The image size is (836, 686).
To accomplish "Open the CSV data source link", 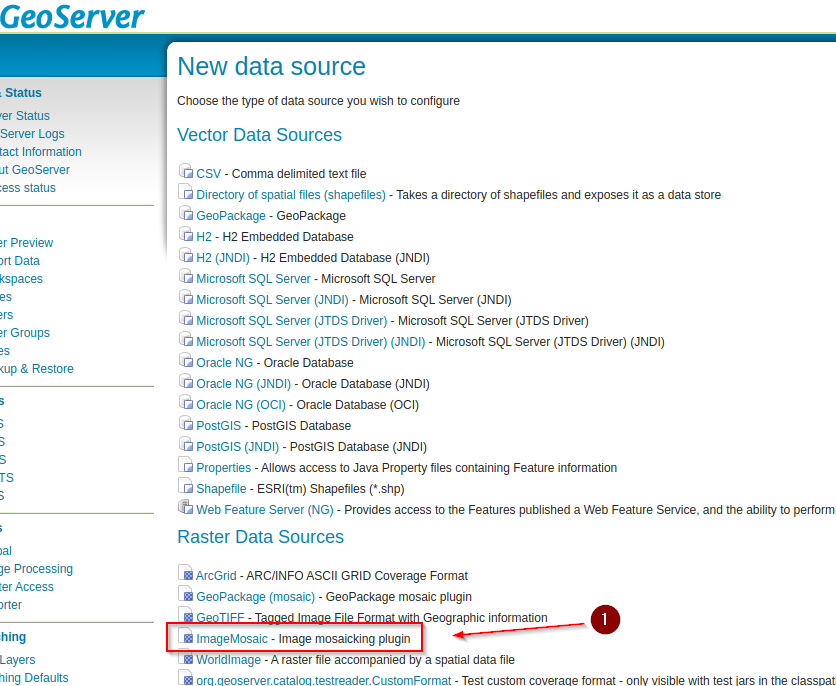I will [x=208, y=174].
